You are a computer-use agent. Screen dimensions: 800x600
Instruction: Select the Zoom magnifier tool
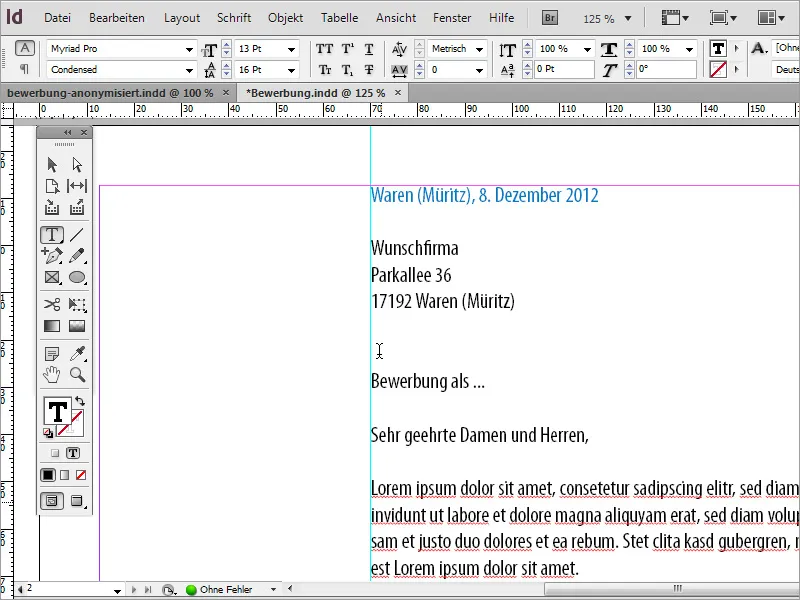coord(77,374)
